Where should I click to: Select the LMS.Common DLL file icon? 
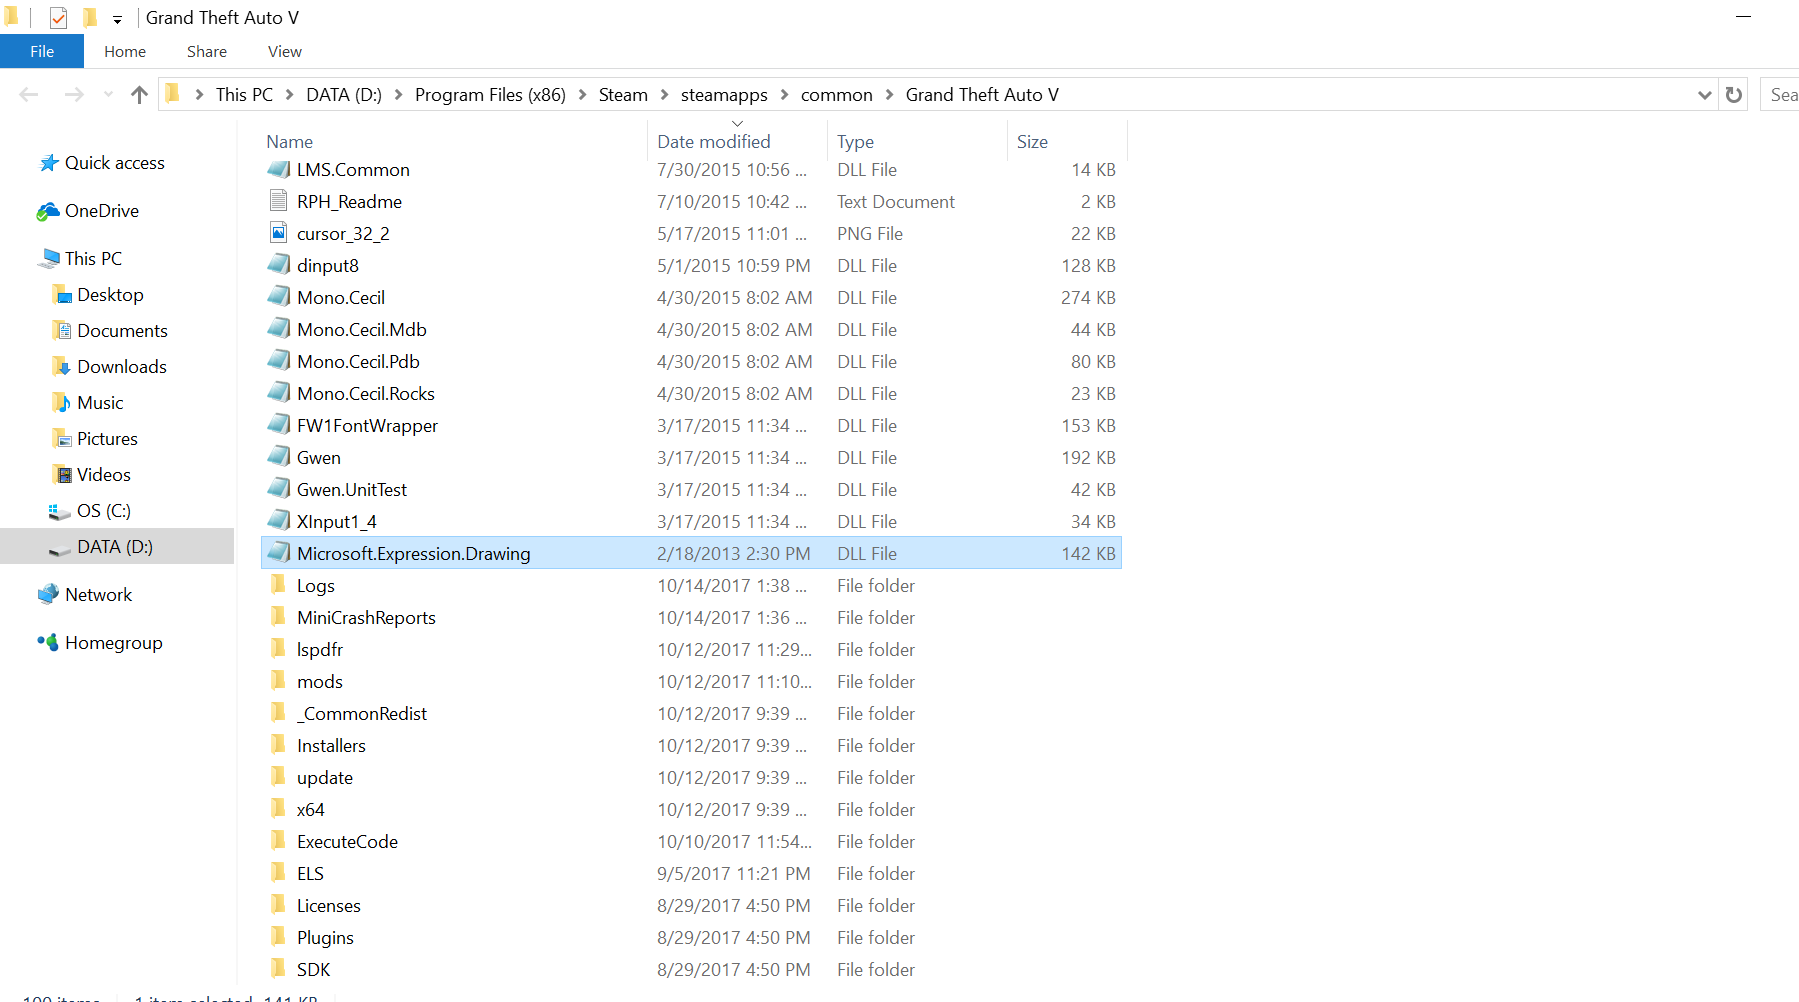click(x=279, y=169)
